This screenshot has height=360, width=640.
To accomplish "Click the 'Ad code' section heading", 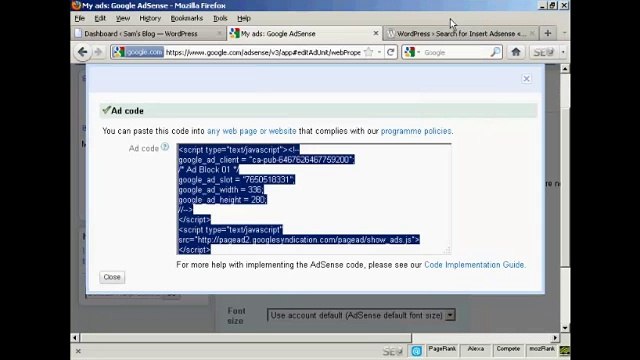I will pyautogui.click(x=127, y=111).
